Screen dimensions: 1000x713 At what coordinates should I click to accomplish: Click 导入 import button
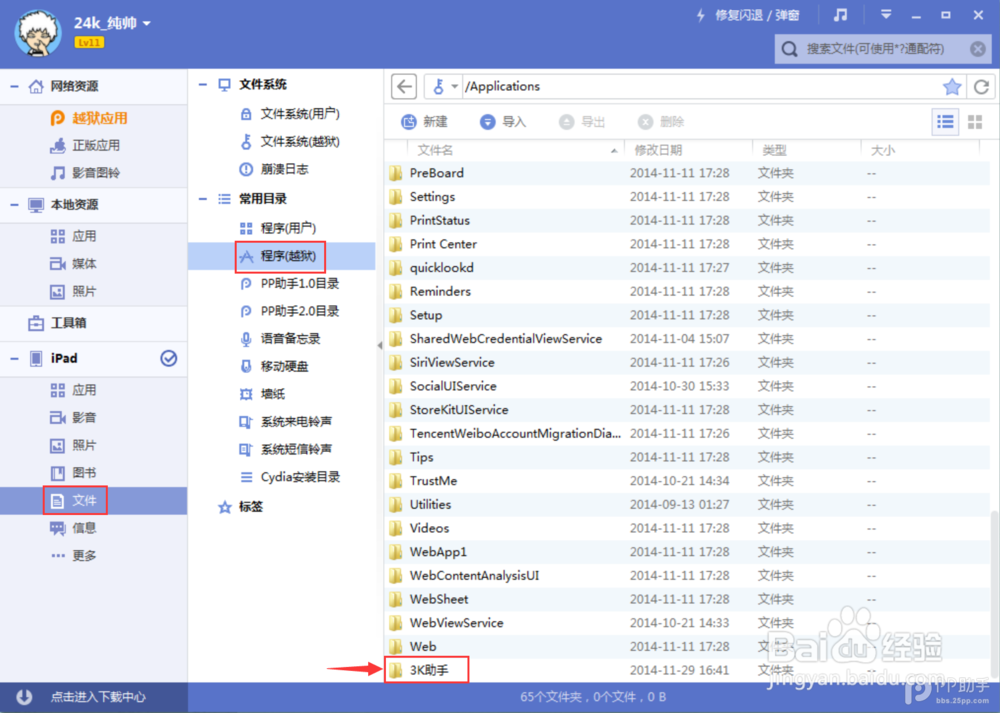click(x=503, y=122)
